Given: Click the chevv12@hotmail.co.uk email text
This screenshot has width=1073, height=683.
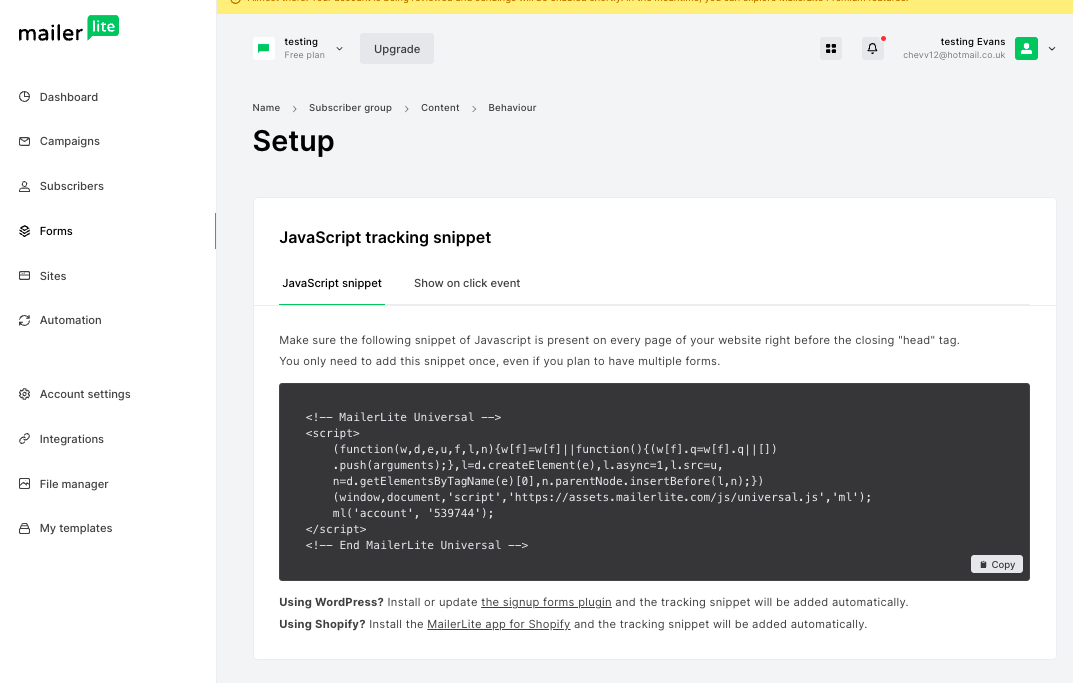Looking at the screenshot, I should click(x=954, y=55).
